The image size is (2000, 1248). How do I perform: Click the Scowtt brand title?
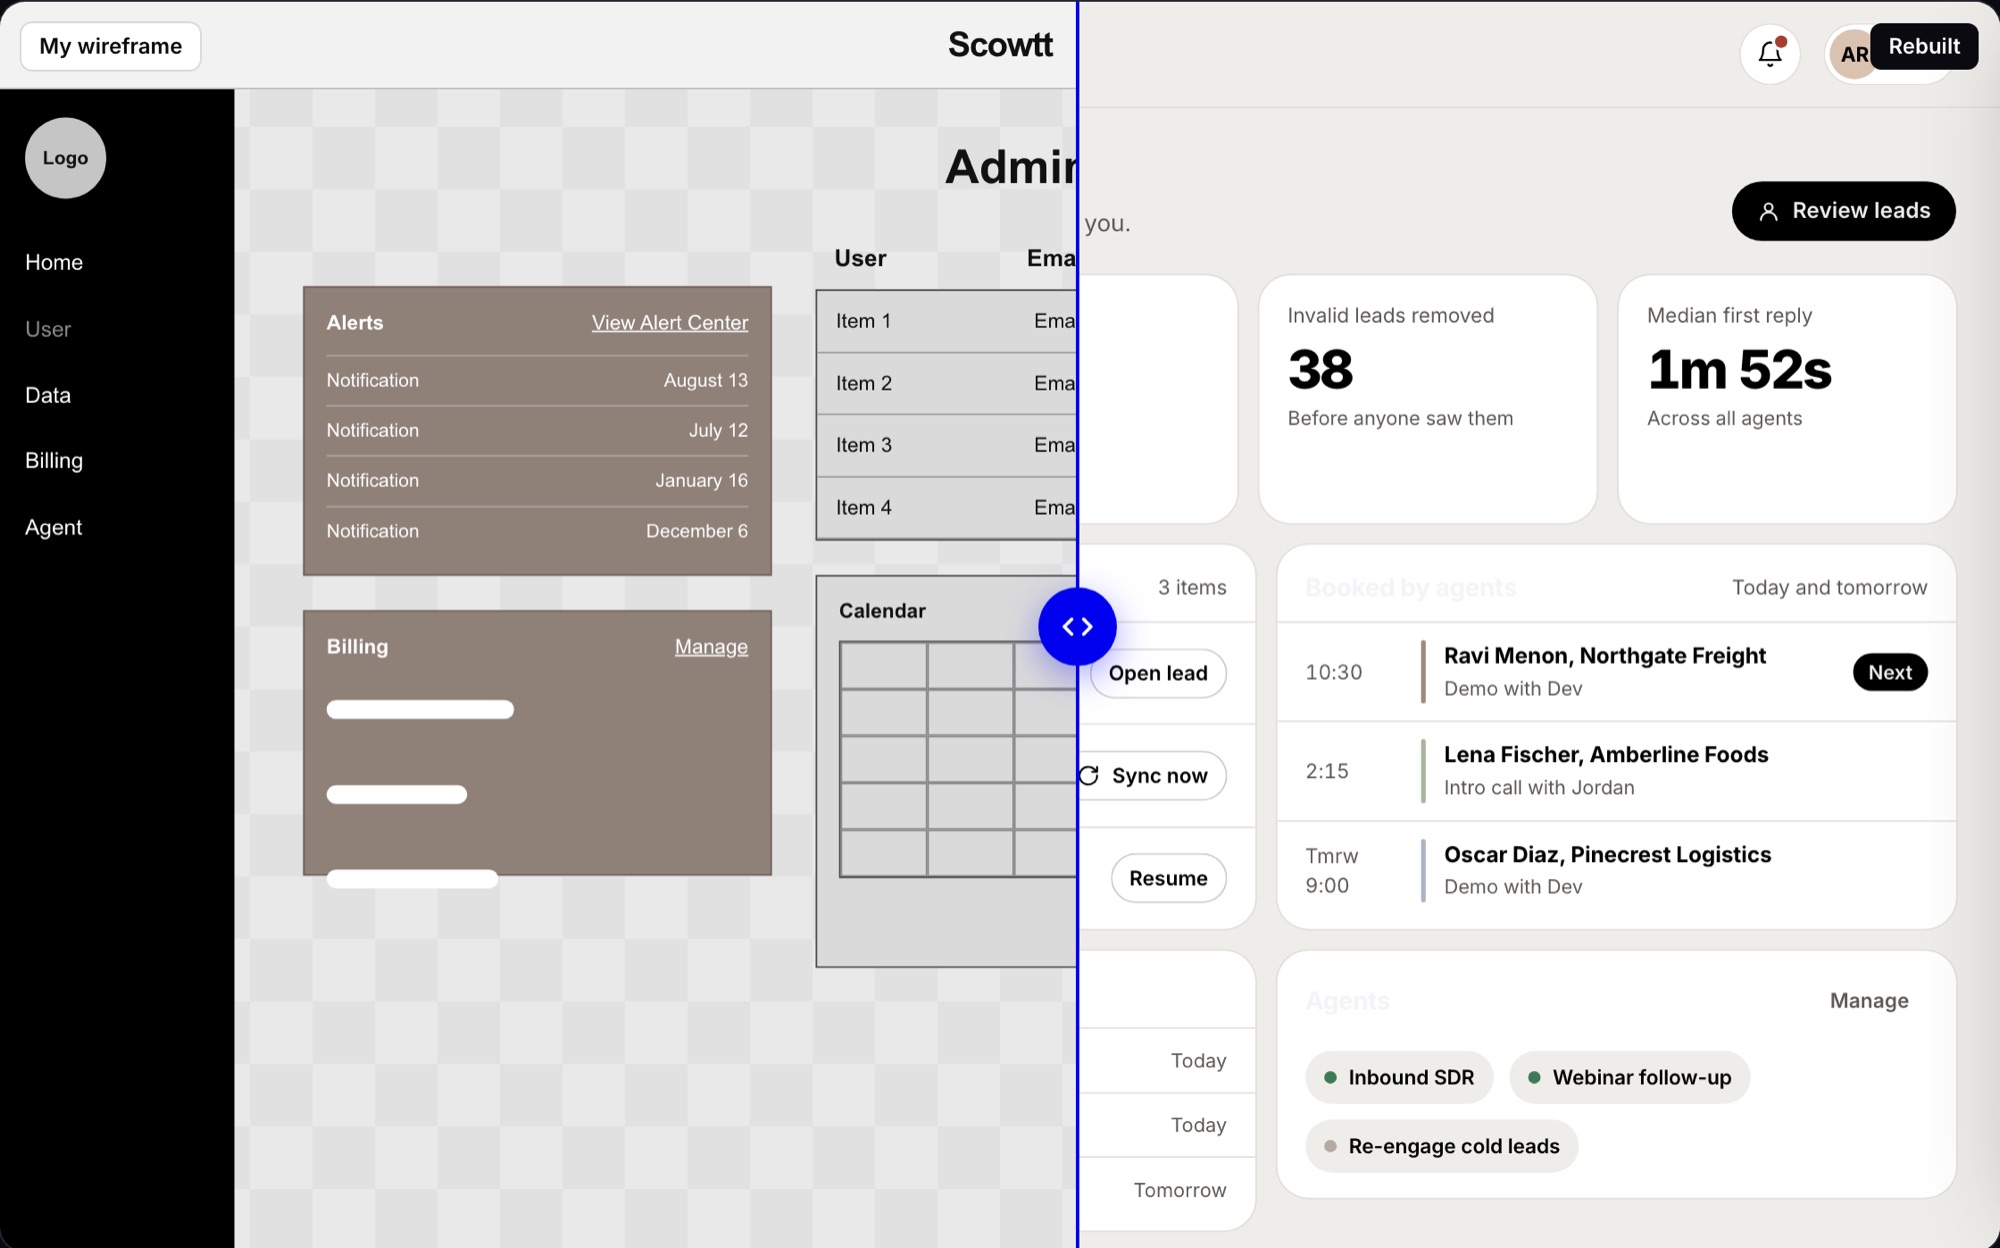pyautogui.click(x=1000, y=45)
